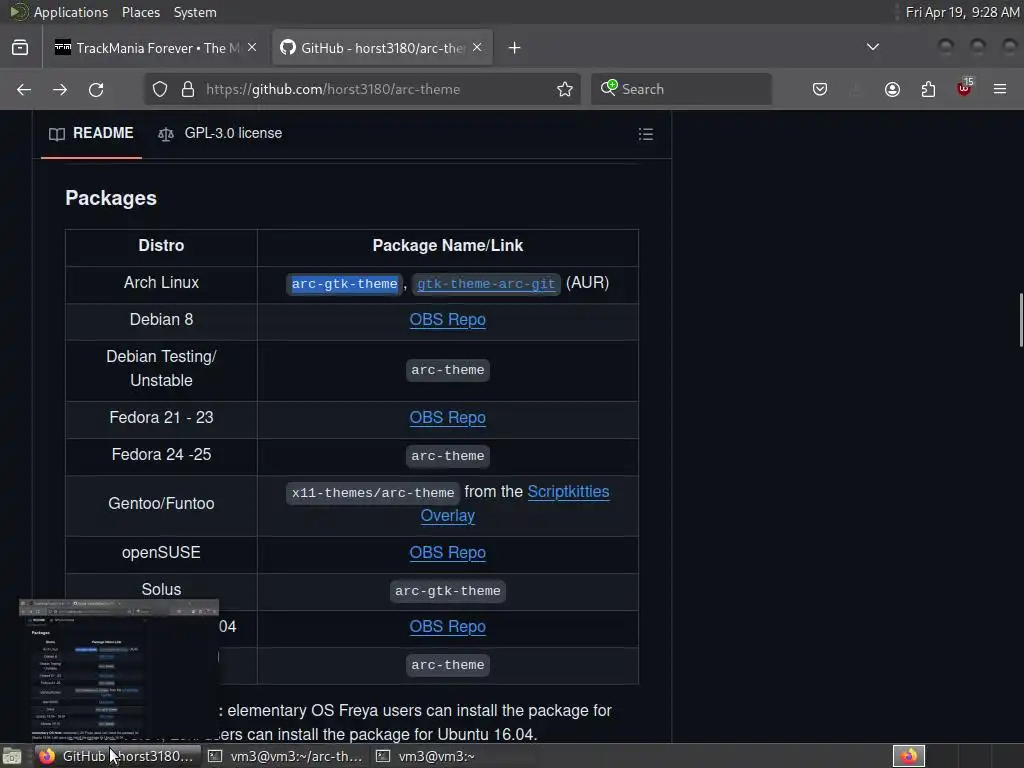Open the GPL-3.0 license tab
The image size is (1024, 768).
tap(220, 133)
